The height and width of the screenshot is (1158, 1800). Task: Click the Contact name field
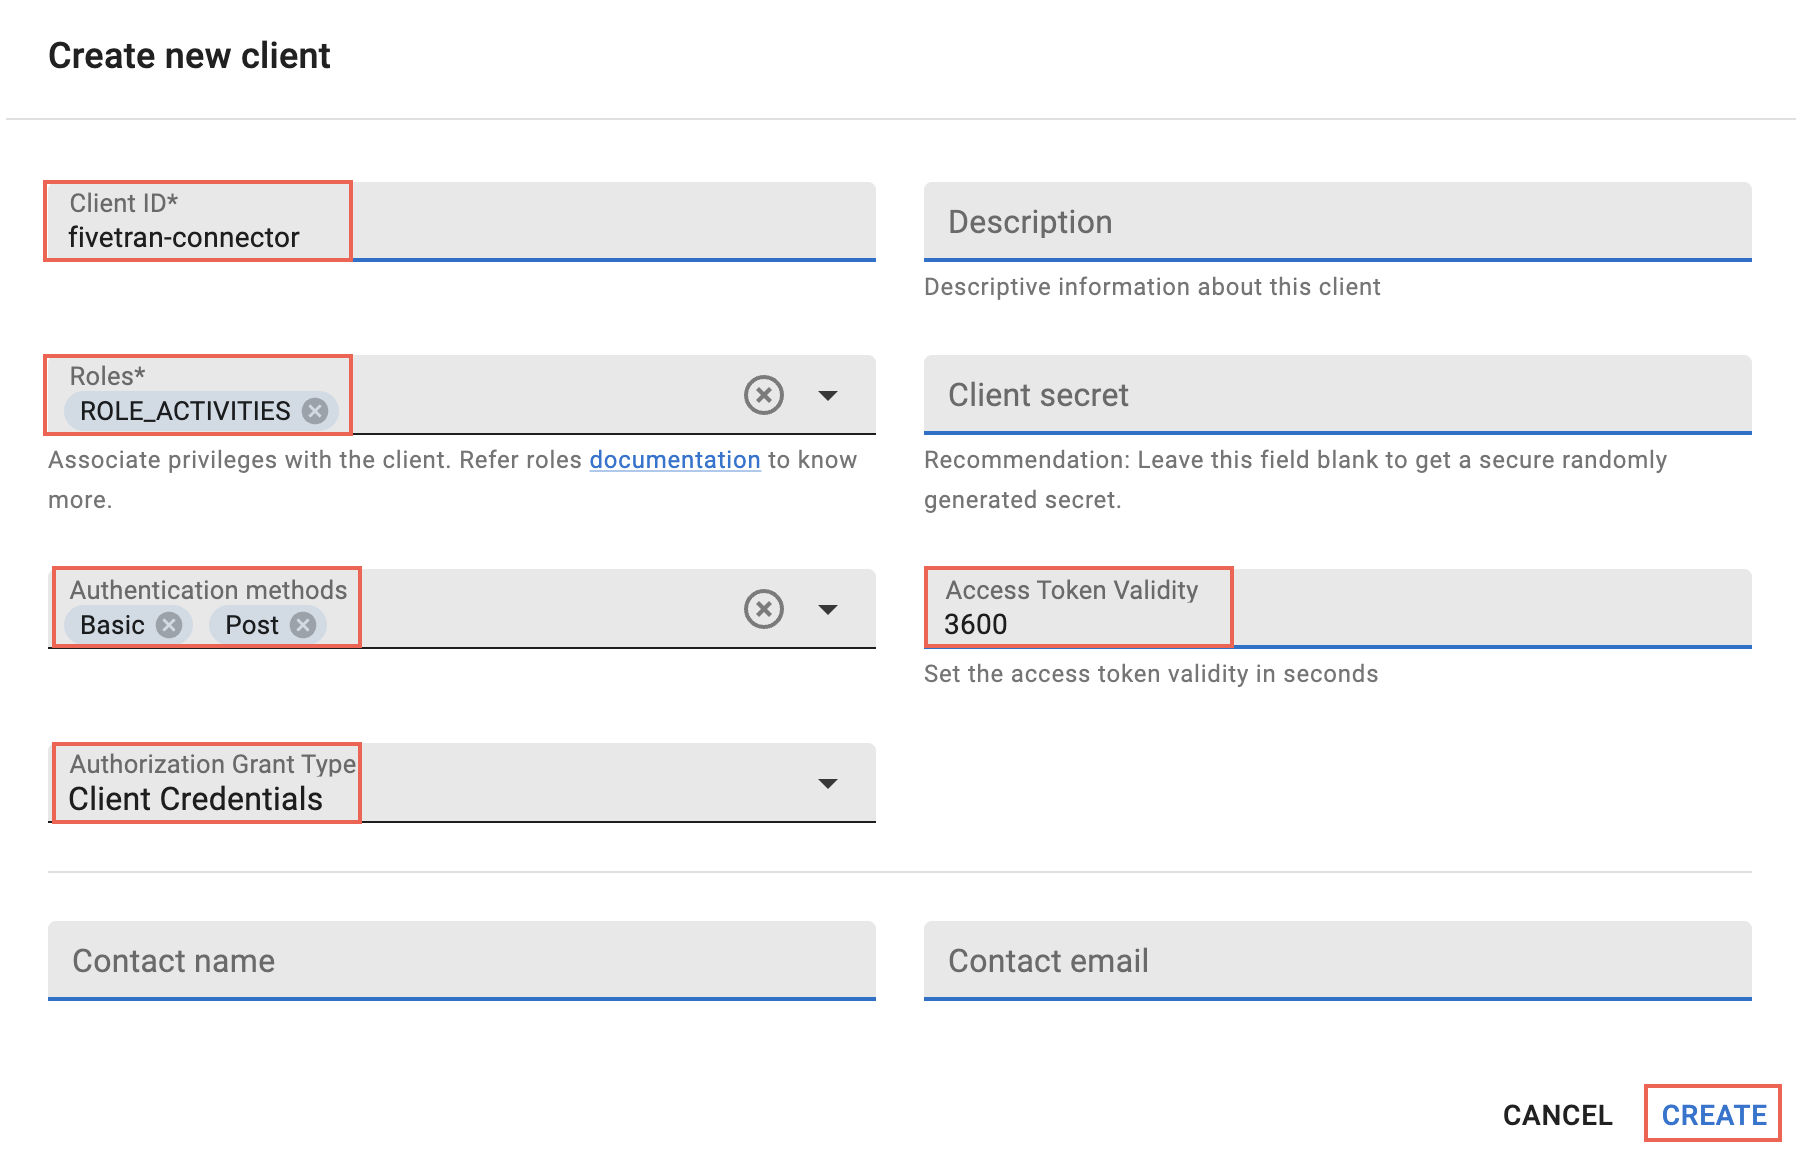[462, 960]
